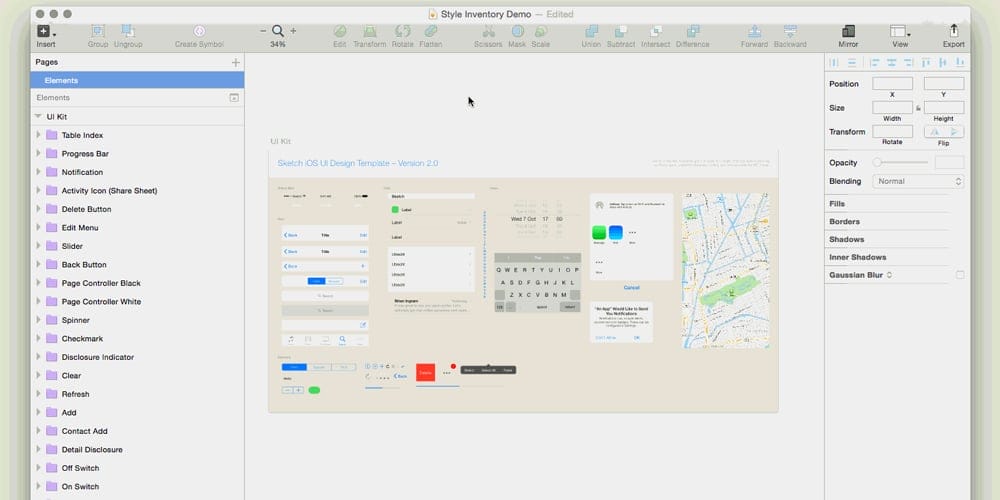Open the Gaussian Blur type dropdown
This screenshot has width=1000, height=500.
(889, 275)
